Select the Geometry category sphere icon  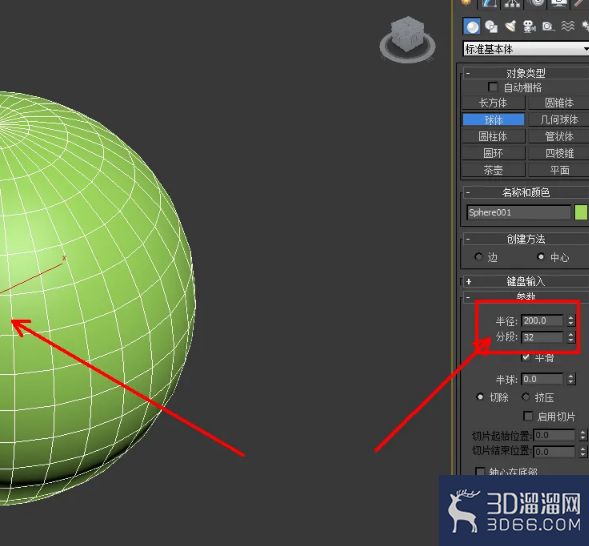click(471, 26)
